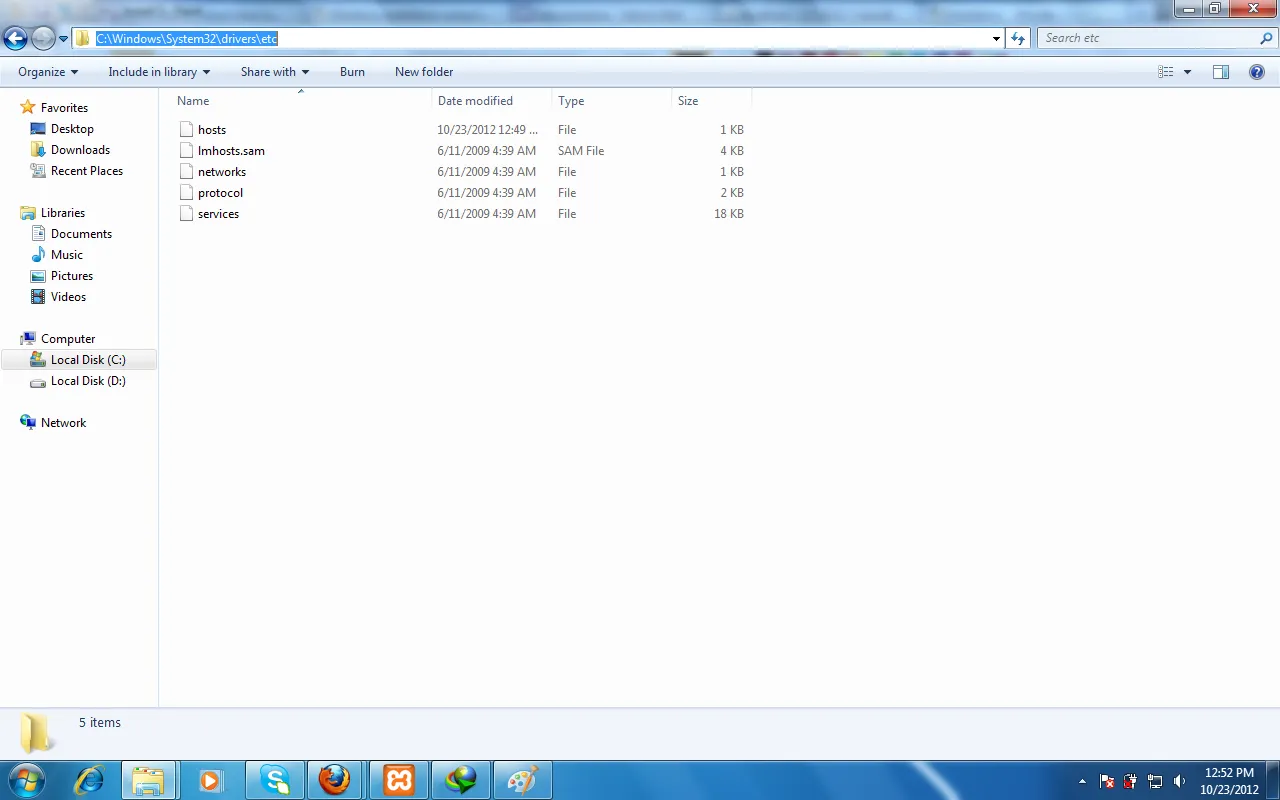Open XAMPP from the taskbar
Screen dimensions: 1280x800
(398, 780)
